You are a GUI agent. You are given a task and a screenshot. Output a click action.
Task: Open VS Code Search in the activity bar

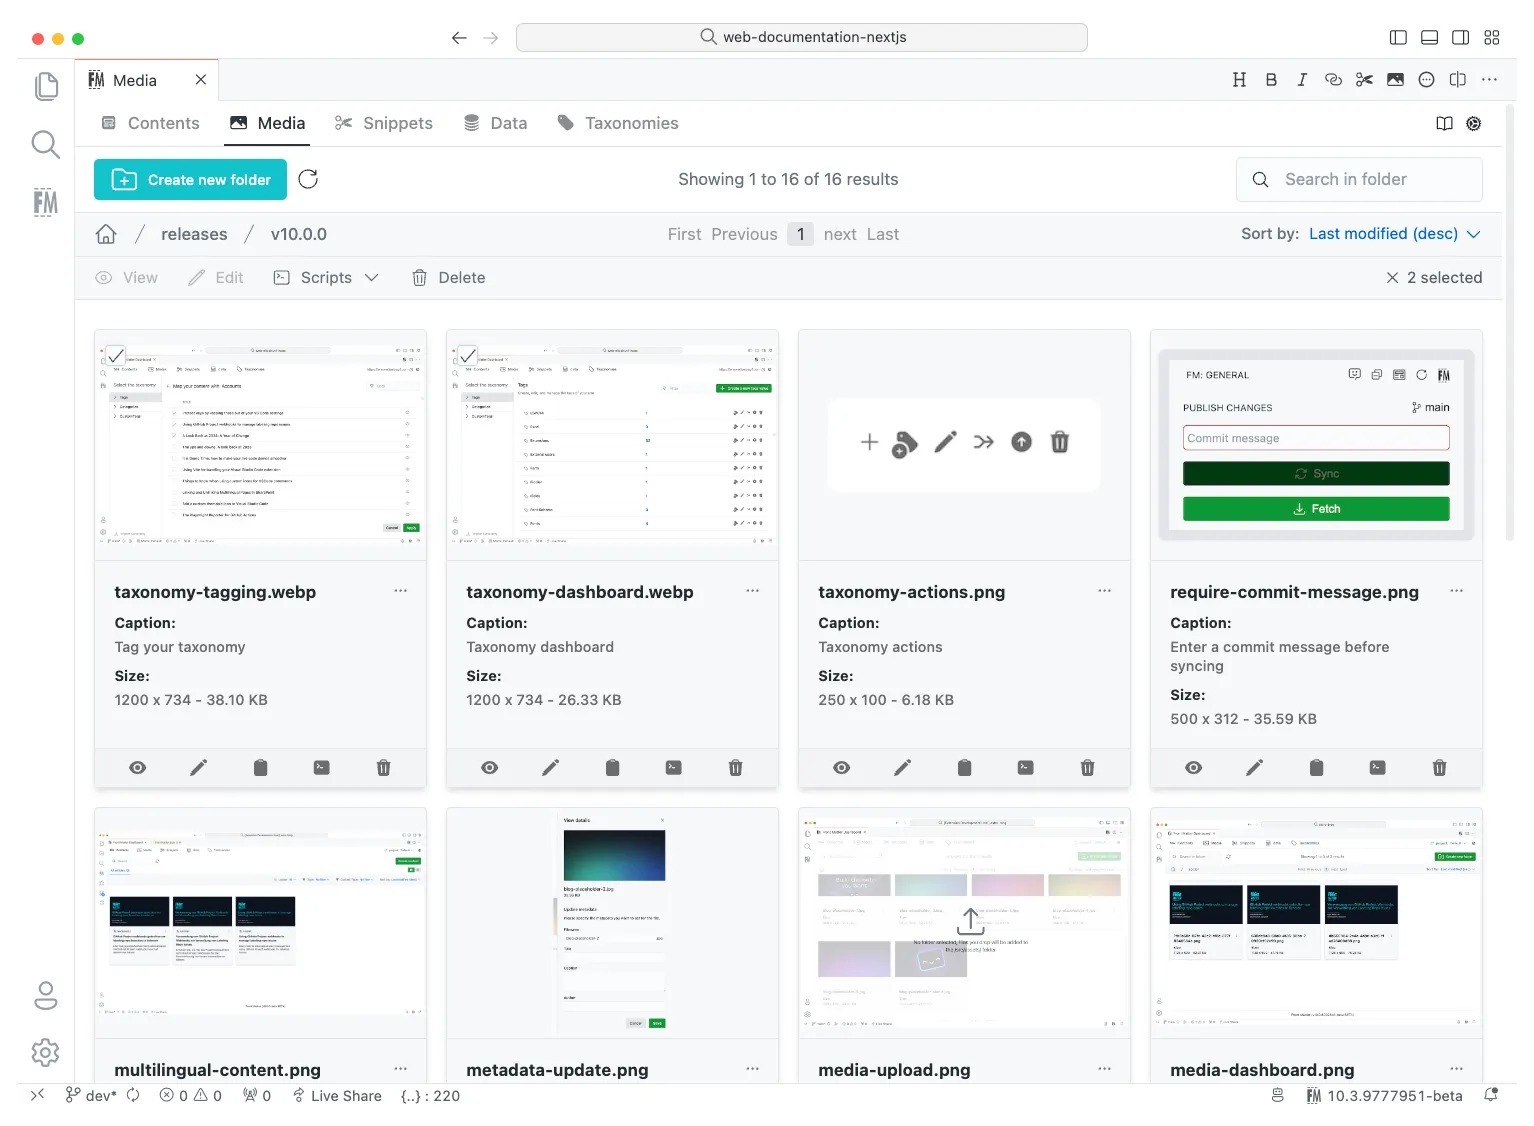pyautogui.click(x=45, y=145)
